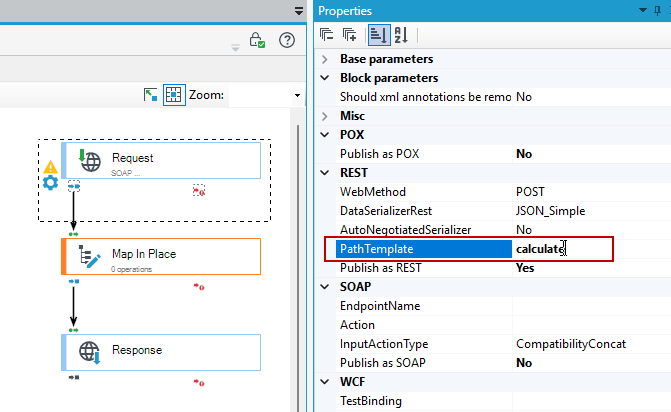This screenshot has height=412, width=671.
Task: Toggle the grid snap icon beside Zoom
Action: pos(174,95)
